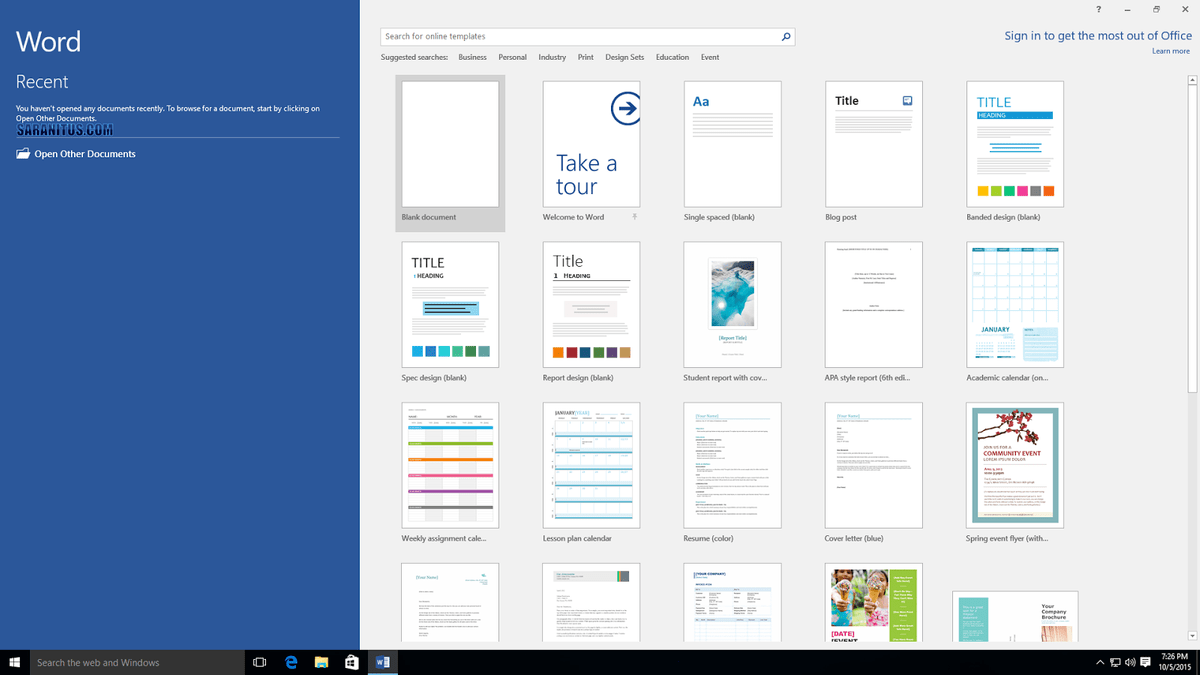
Task: Launch Microsoft Edge from the taskbar
Action: 291,662
